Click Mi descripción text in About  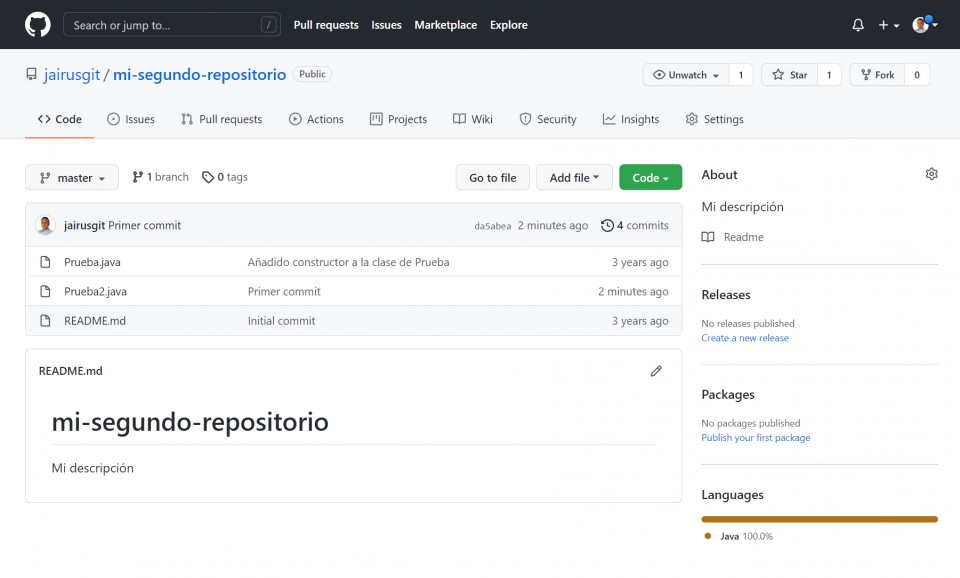(743, 207)
